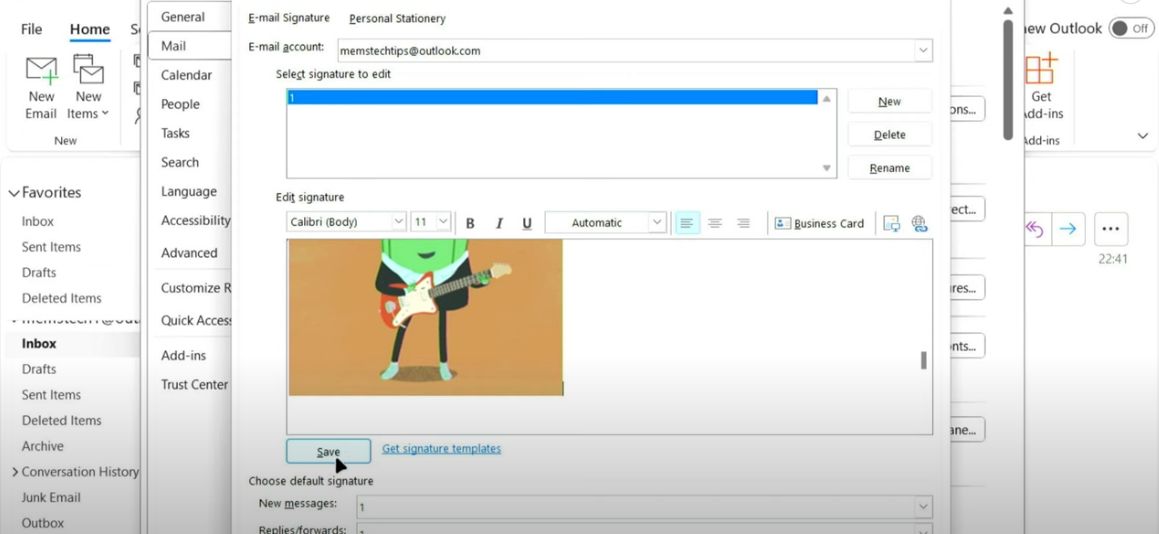
Task: Open the E-mail account dropdown
Action: [923, 50]
